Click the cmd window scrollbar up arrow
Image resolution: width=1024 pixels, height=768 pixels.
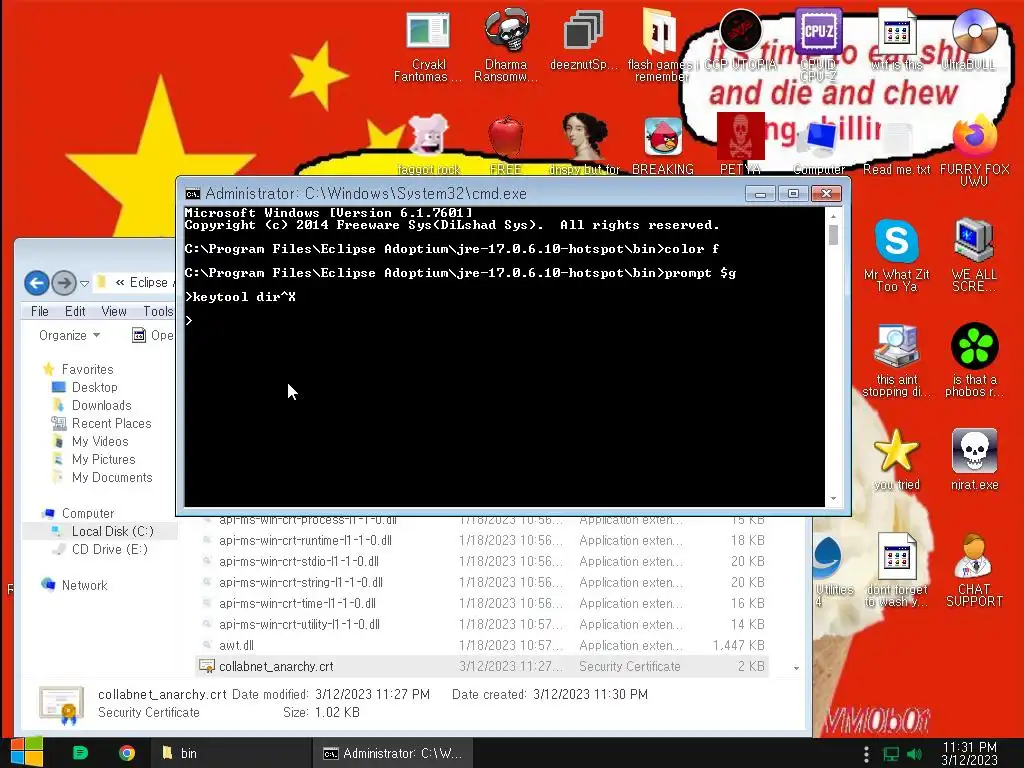[x=833, y=215]
